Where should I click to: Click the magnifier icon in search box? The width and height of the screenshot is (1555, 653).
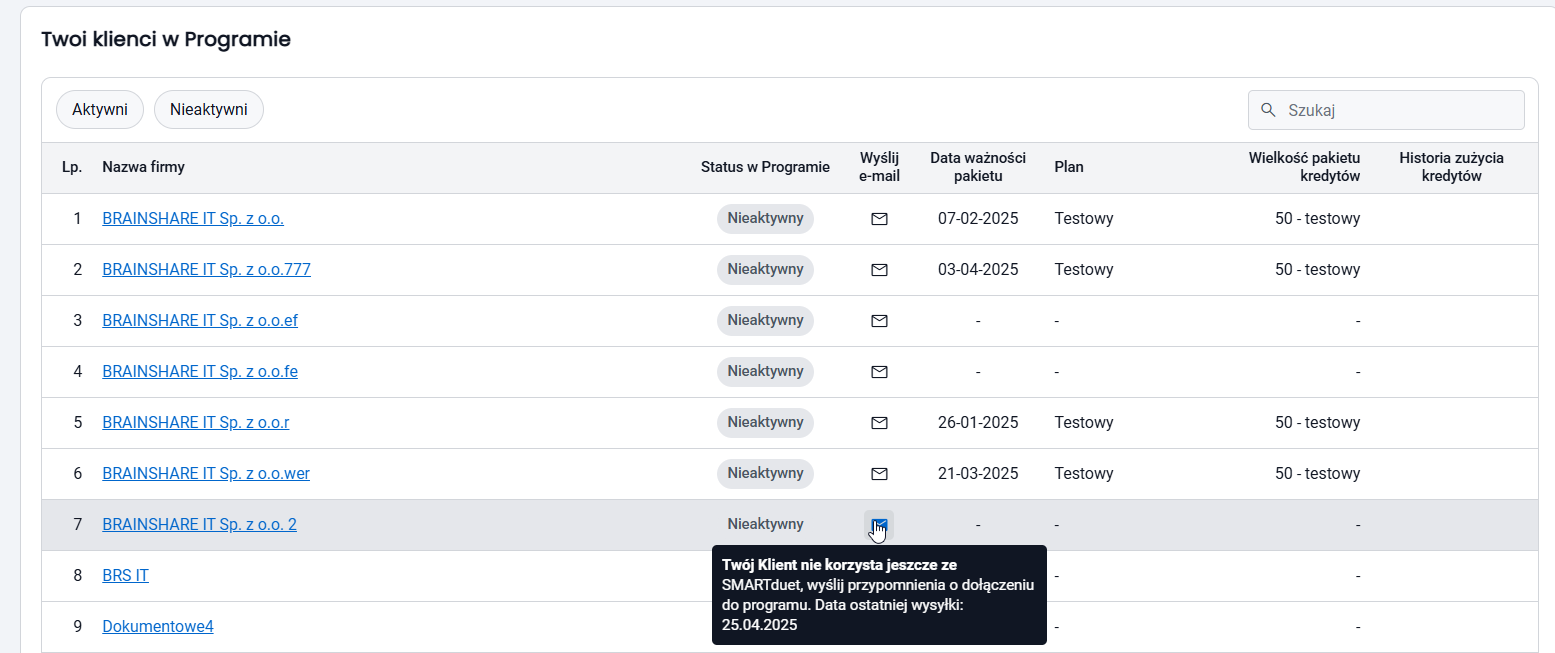click(1268, 110)
